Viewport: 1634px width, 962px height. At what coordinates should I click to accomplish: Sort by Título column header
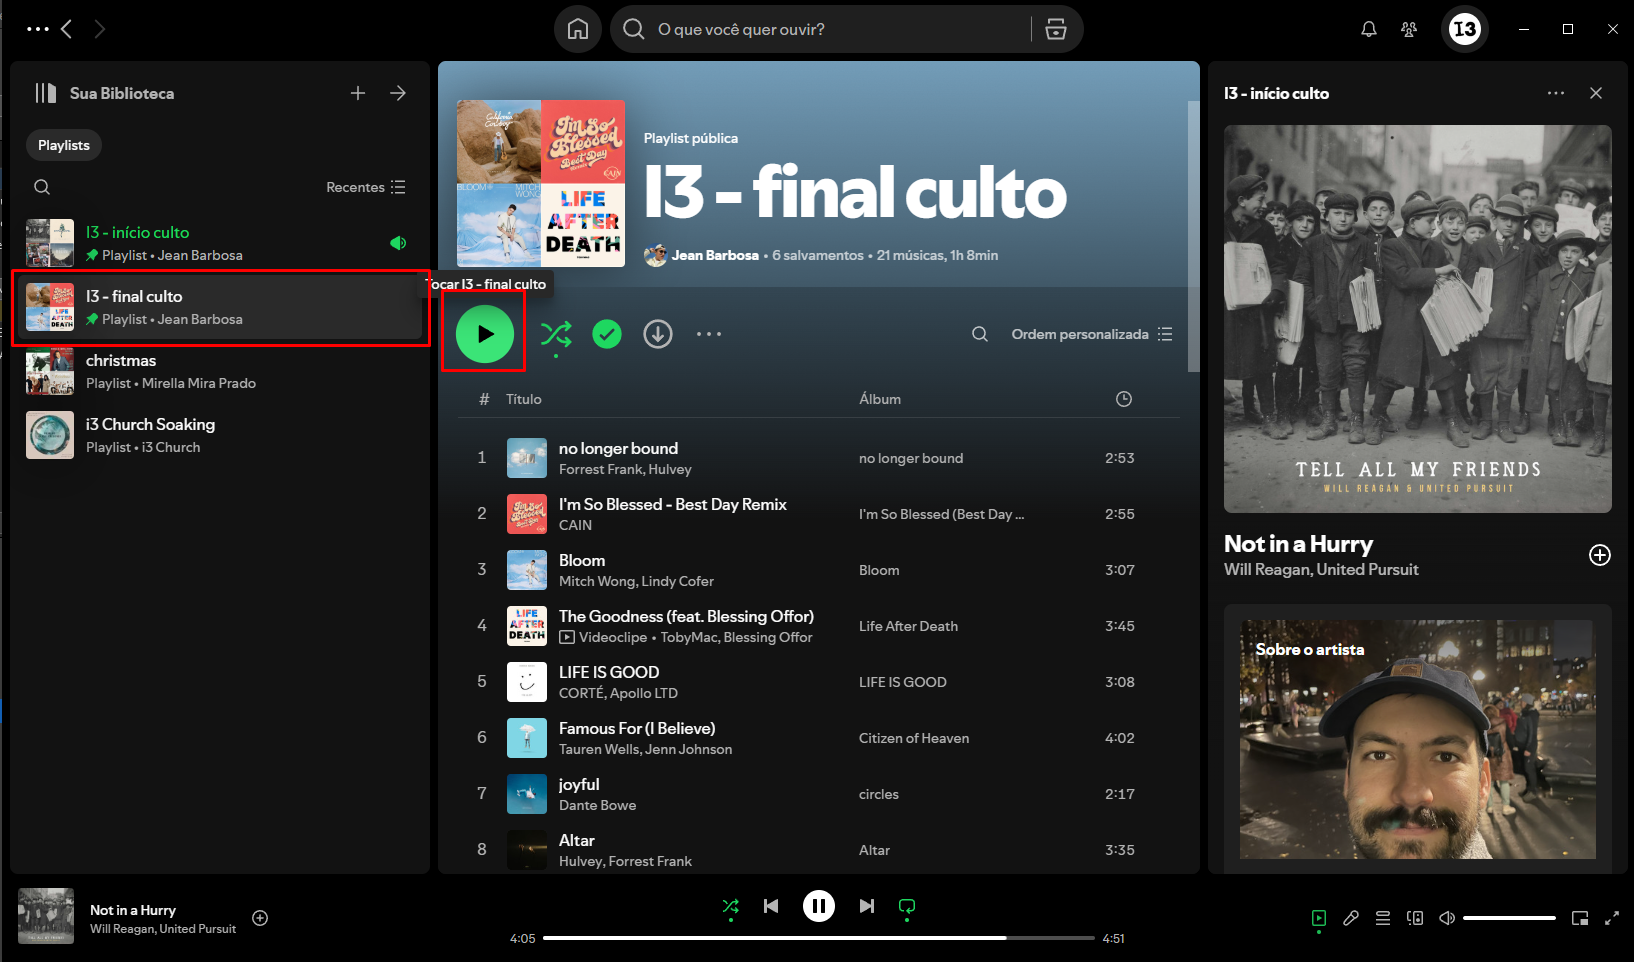tap(524, 399)
